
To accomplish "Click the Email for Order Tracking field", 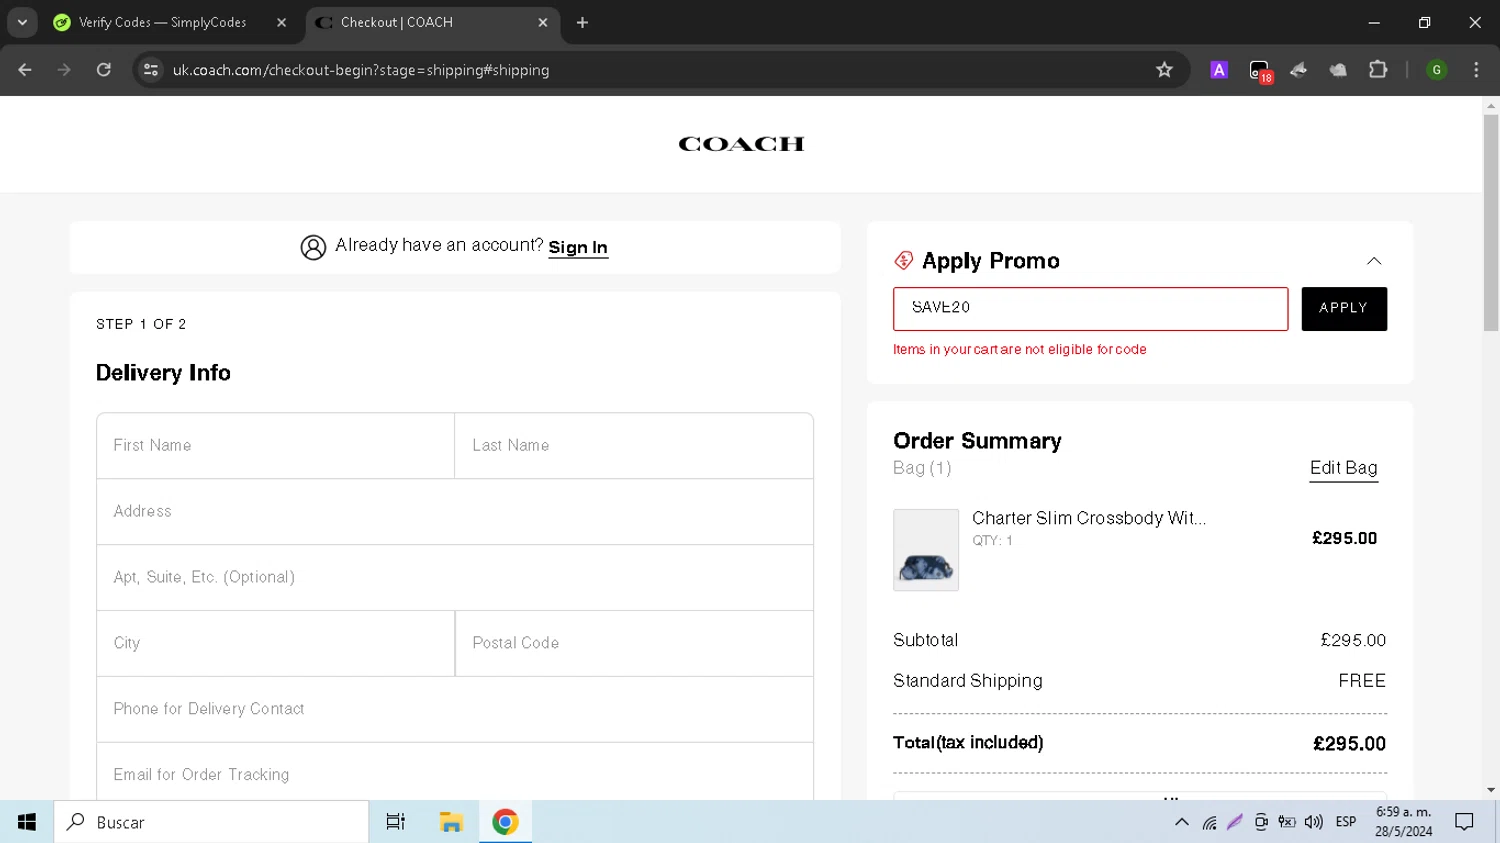I will (455, 772).
